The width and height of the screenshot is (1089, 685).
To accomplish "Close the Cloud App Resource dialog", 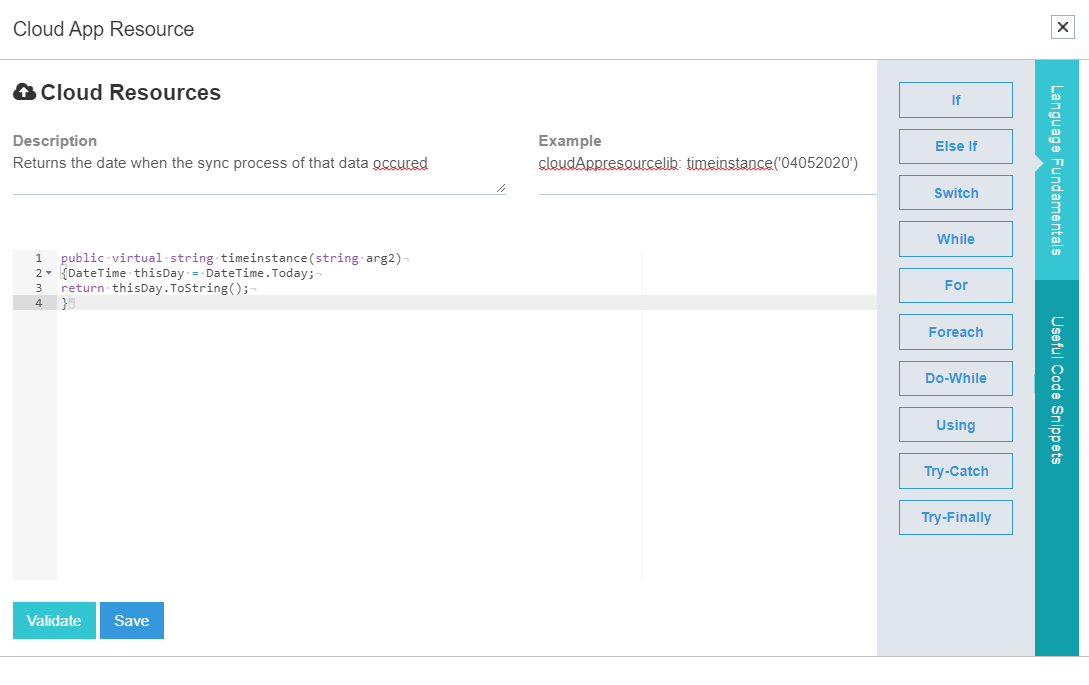I will click(1062, 27).
